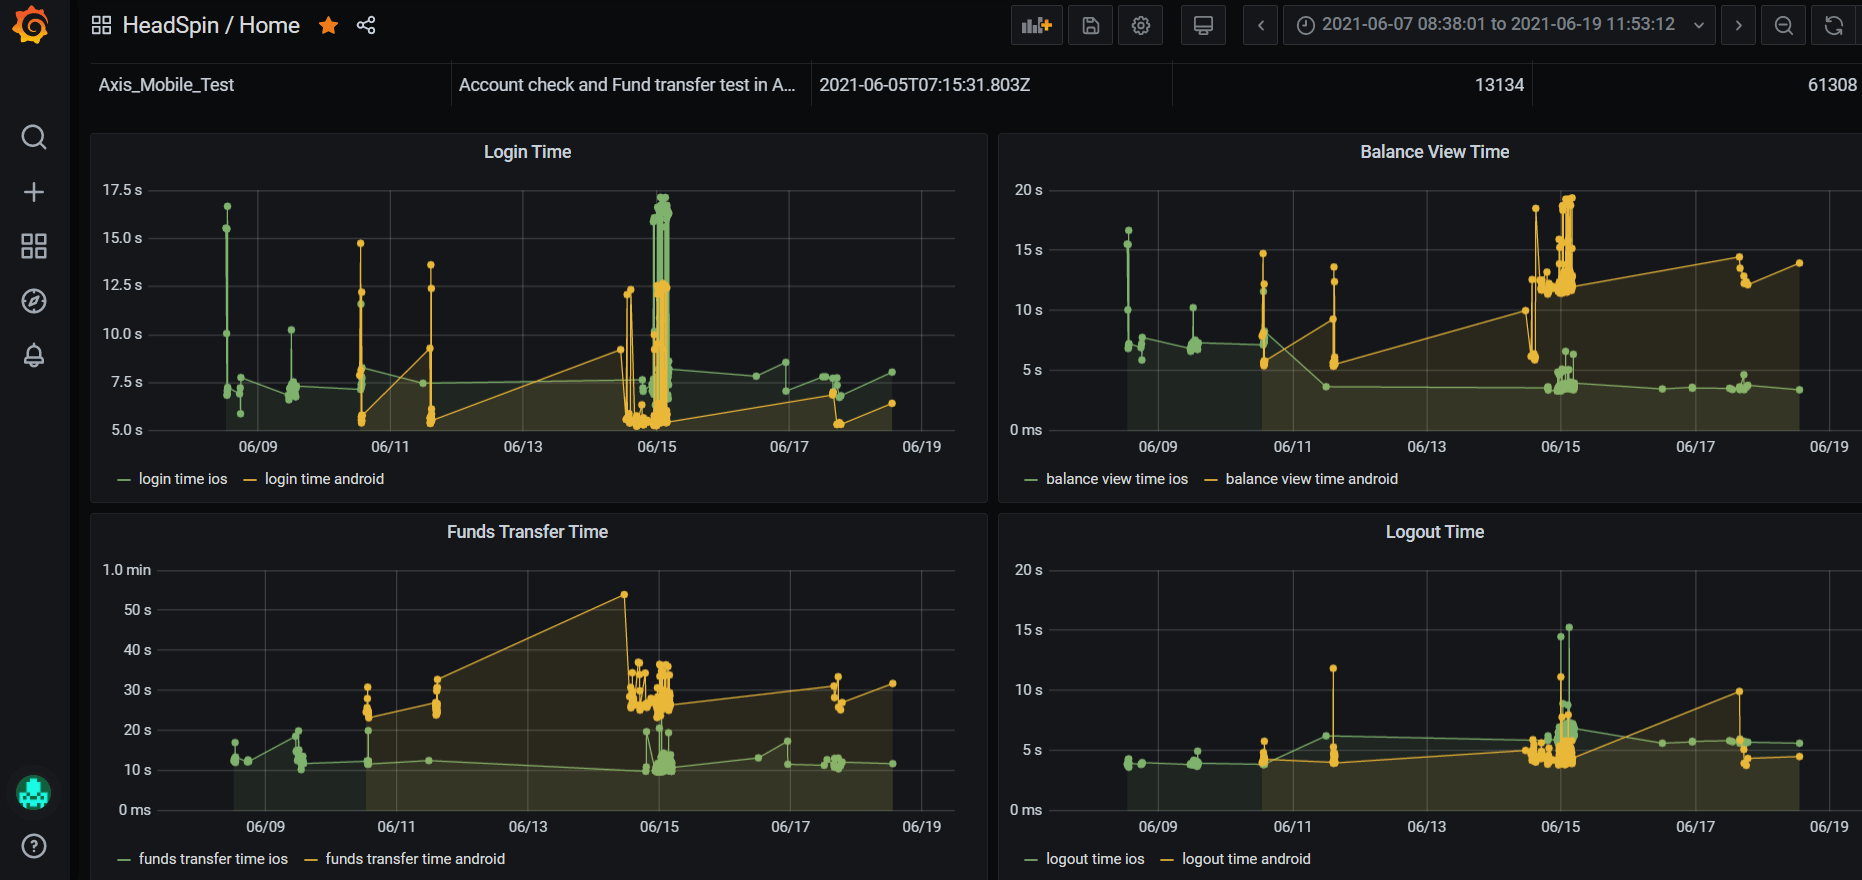The image size is (1862, 880).
Task: Open the time range picker dropdown
Action: coord(1499,25)
